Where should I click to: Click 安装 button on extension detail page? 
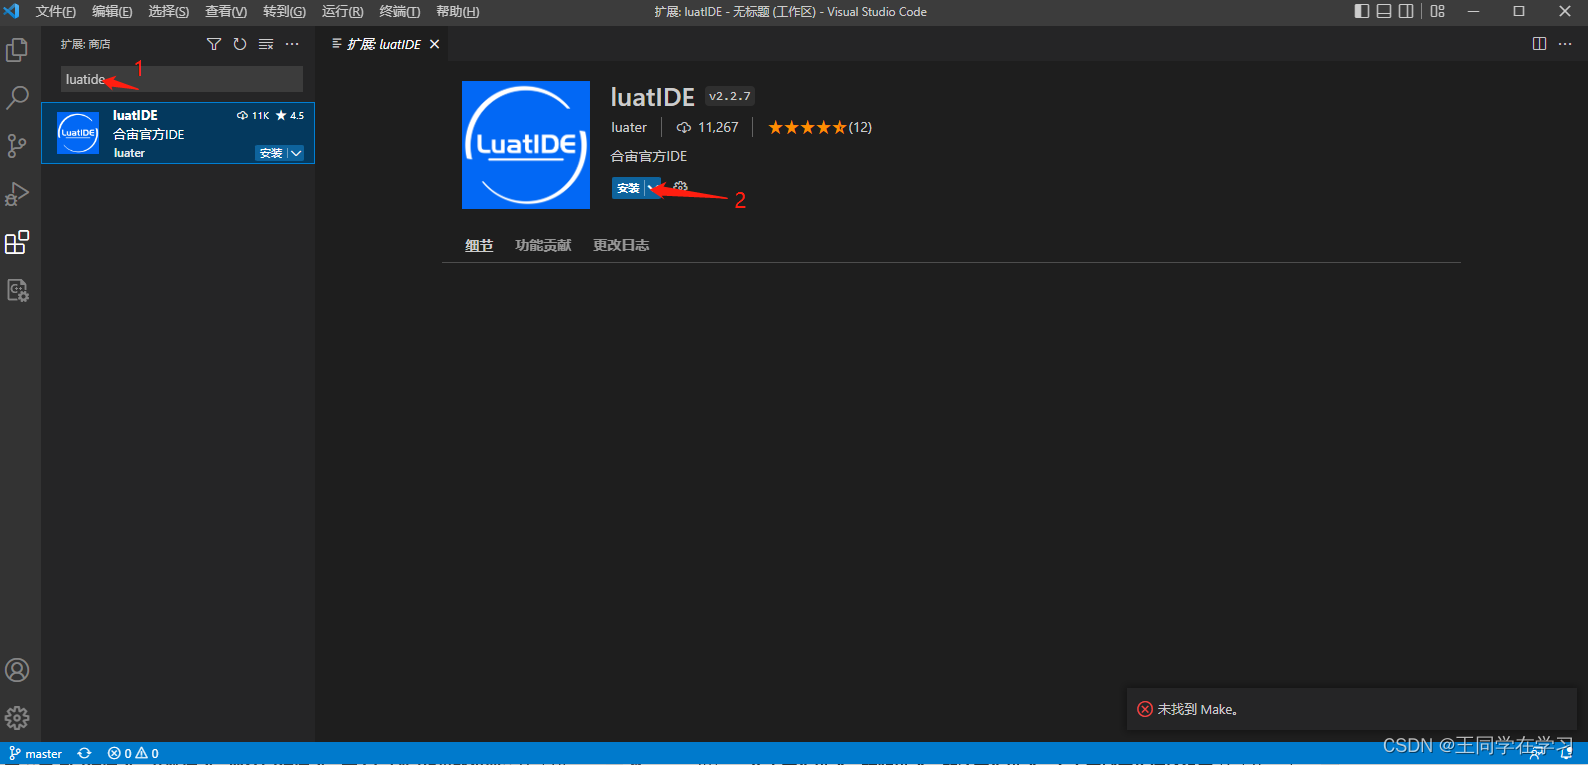click(x=628, y=188)
